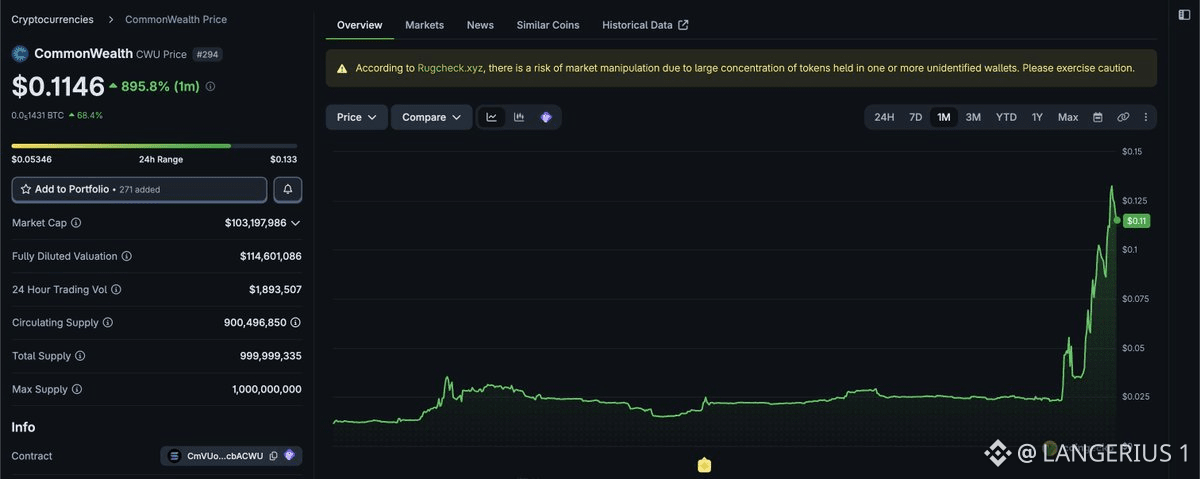Click the info icon beside 900,496,850 value

(296, 322)
